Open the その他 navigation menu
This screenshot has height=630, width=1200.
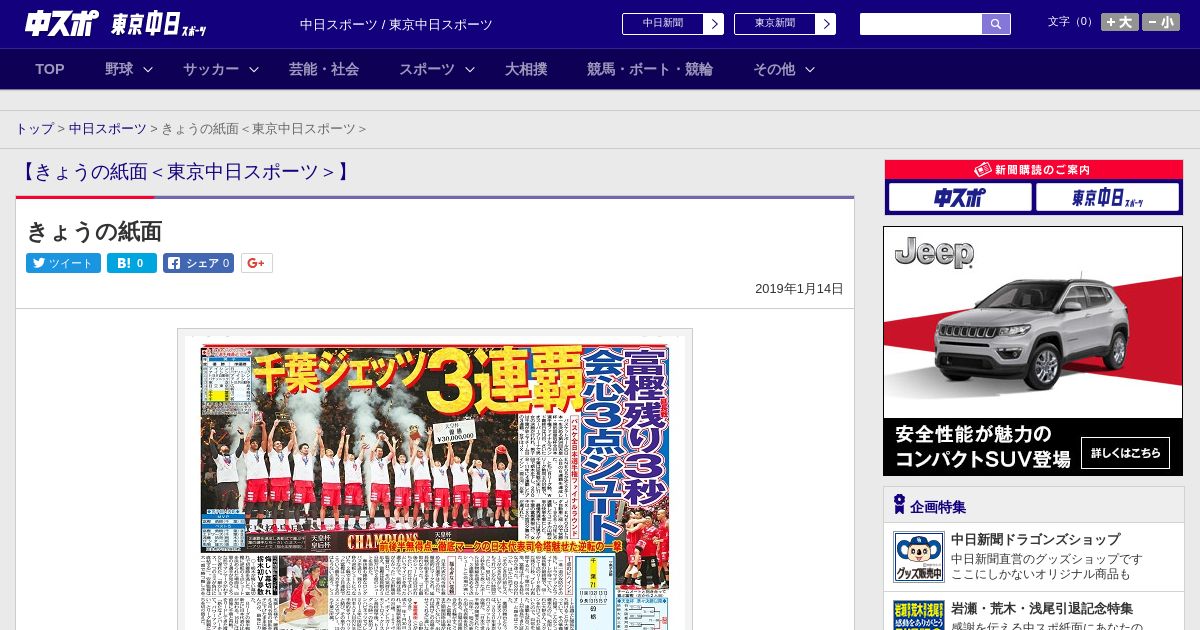pyautogui.click(x=774, y=69)
